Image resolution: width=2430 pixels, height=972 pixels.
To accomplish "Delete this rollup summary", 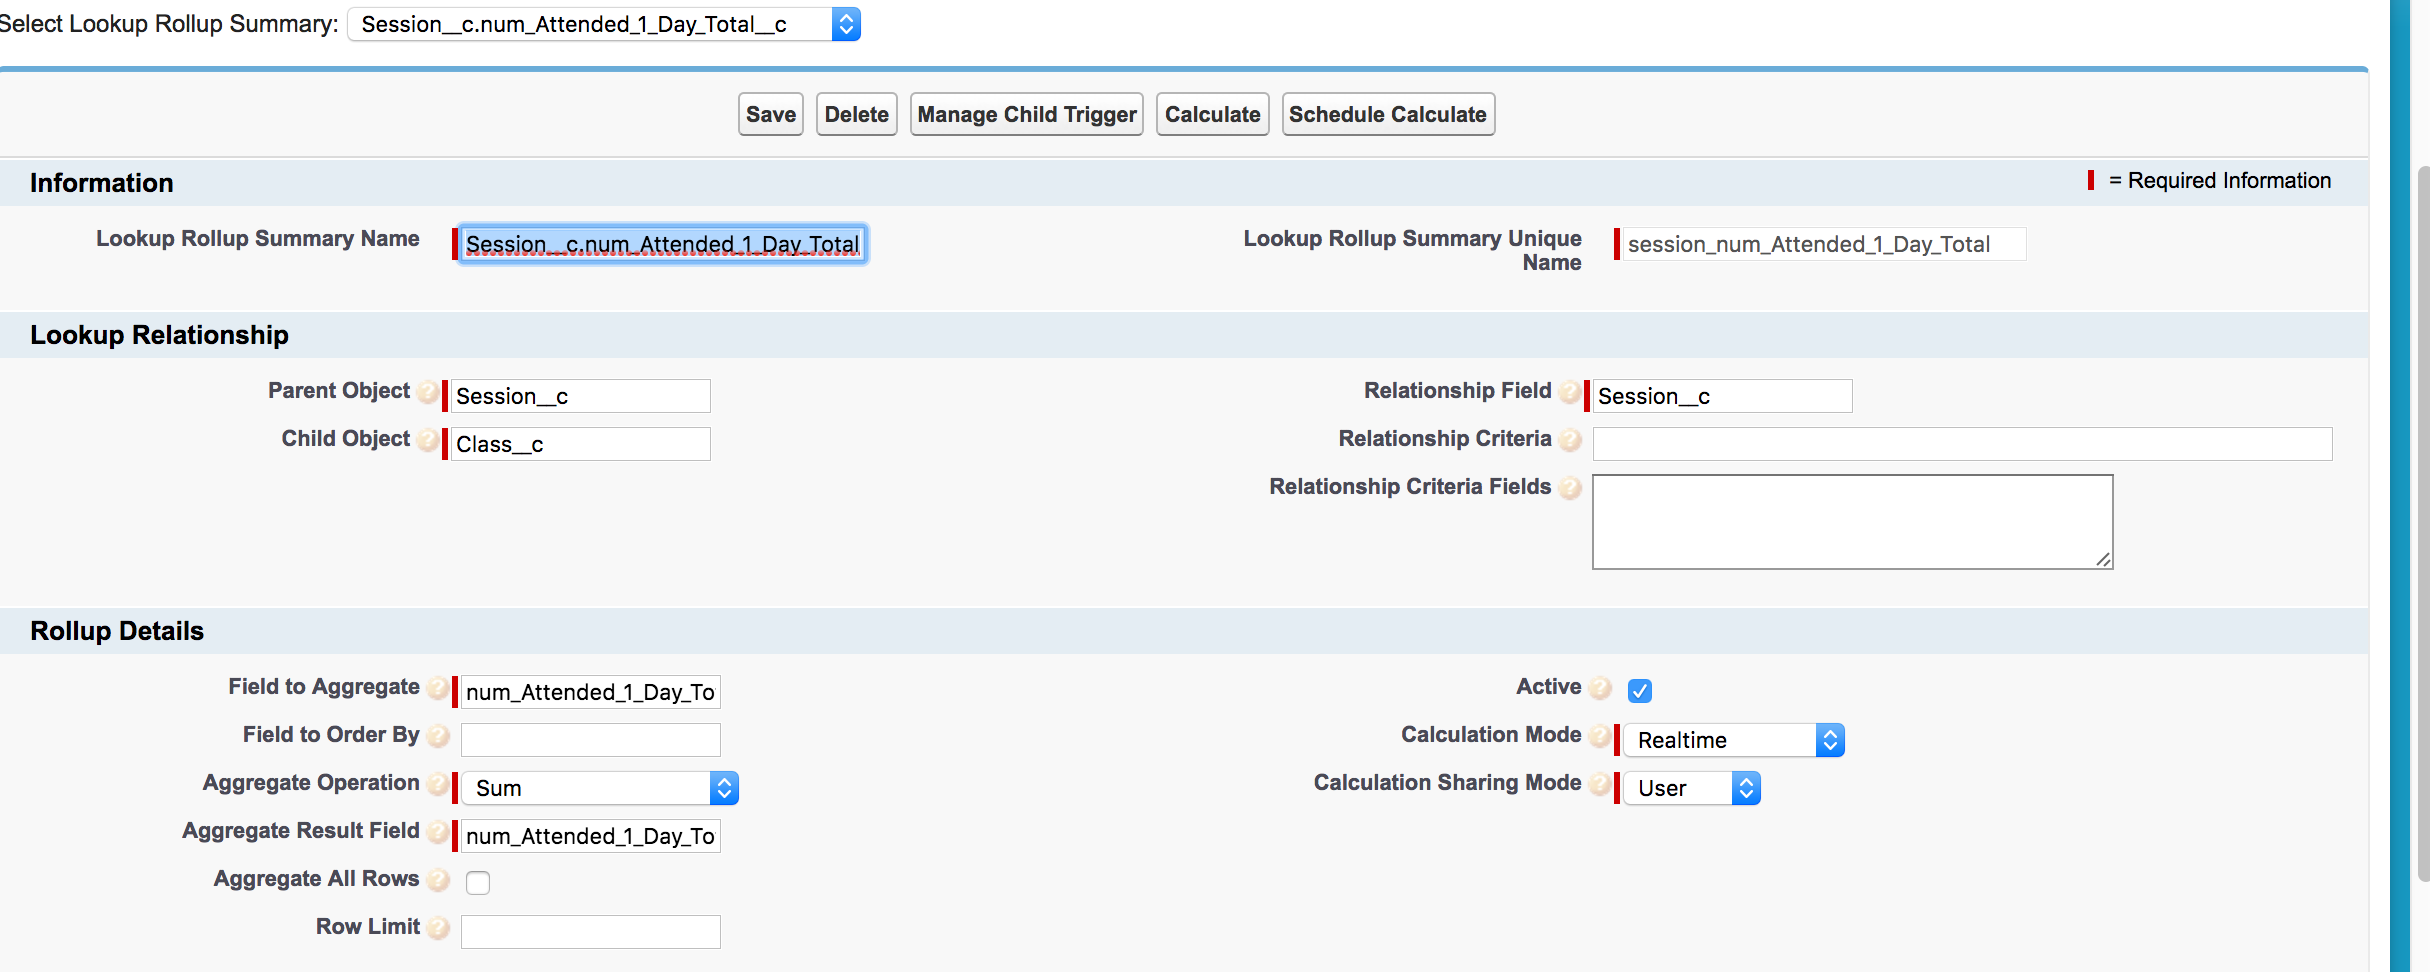I will pyautogui.click(x=856, y=113).
